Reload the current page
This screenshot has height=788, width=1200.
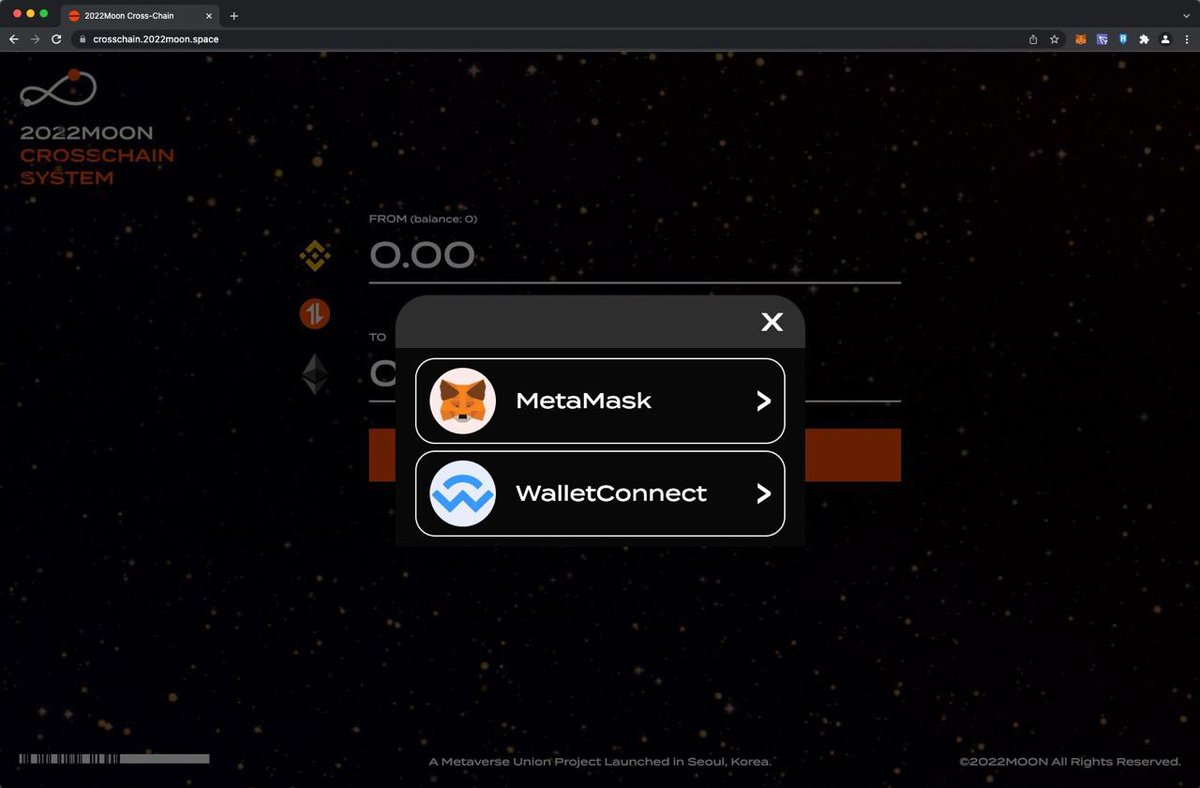coord(57,39)
